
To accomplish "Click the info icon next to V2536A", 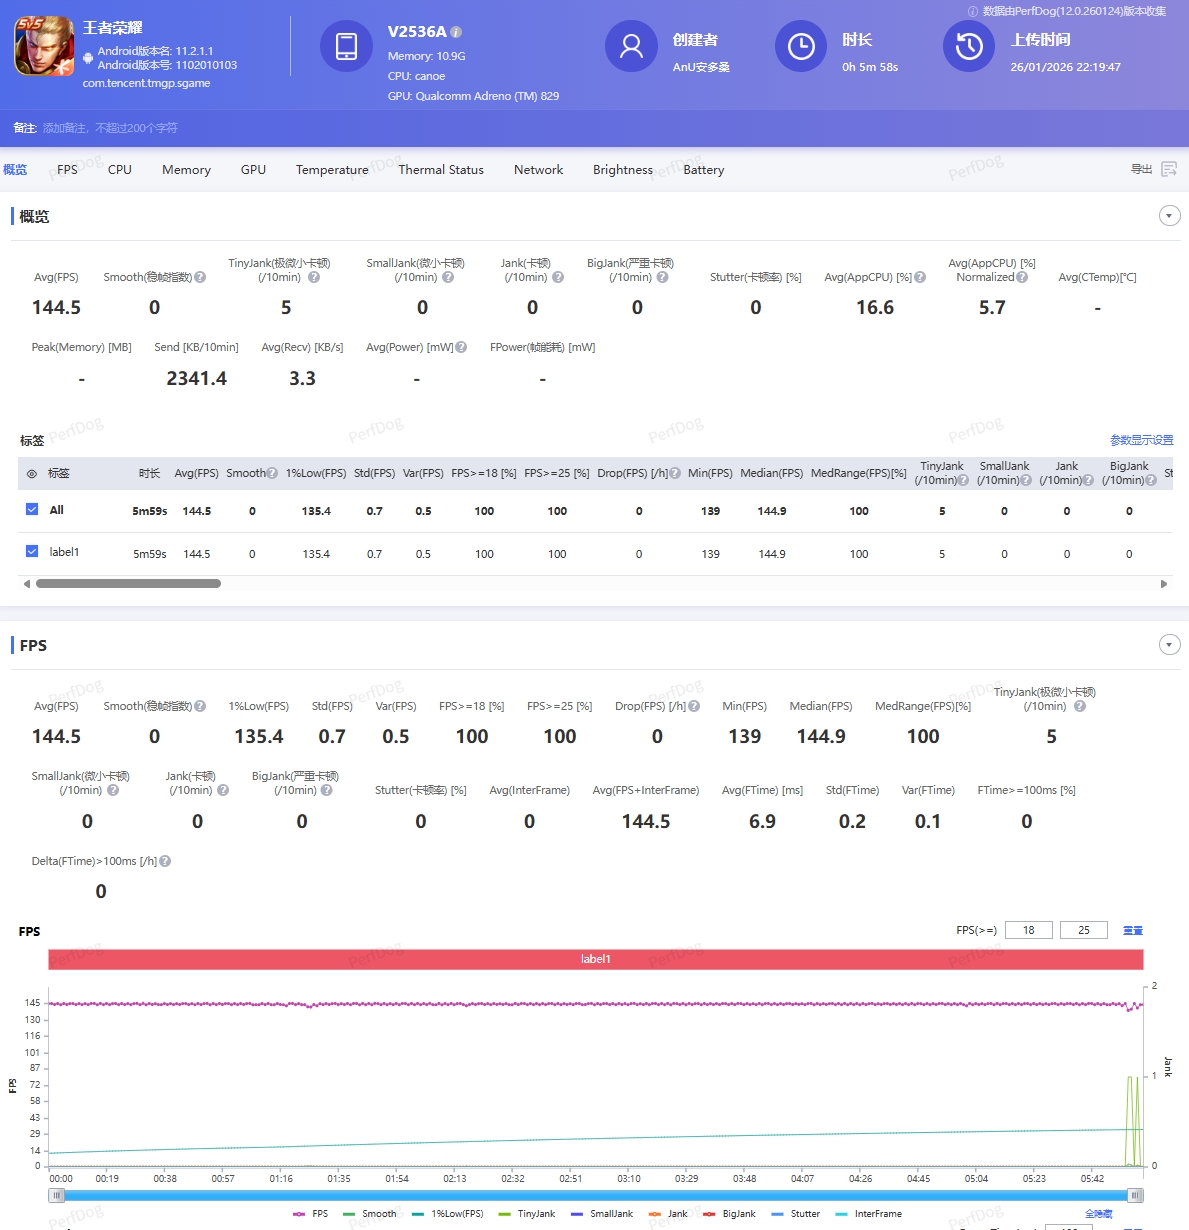I will 456,32.
